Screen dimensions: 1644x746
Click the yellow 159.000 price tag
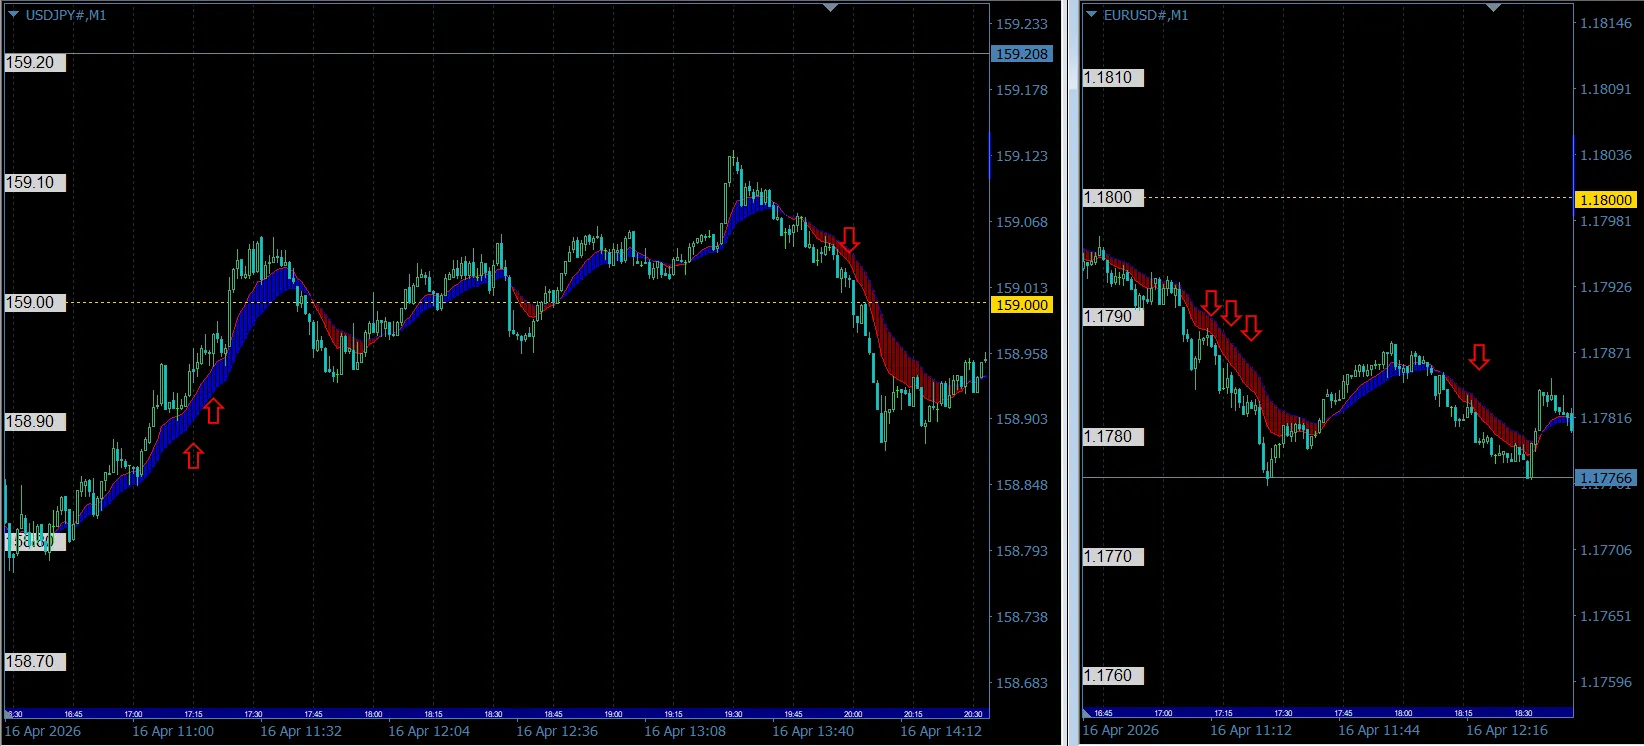coord(1022,305)
